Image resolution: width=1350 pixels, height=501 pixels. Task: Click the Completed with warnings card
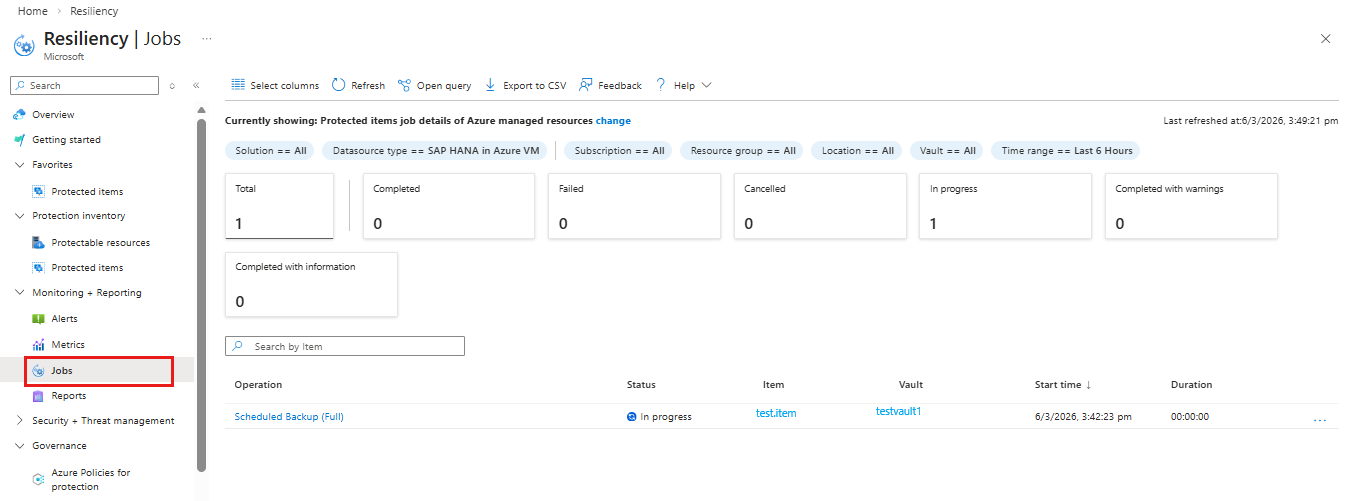1191,206
